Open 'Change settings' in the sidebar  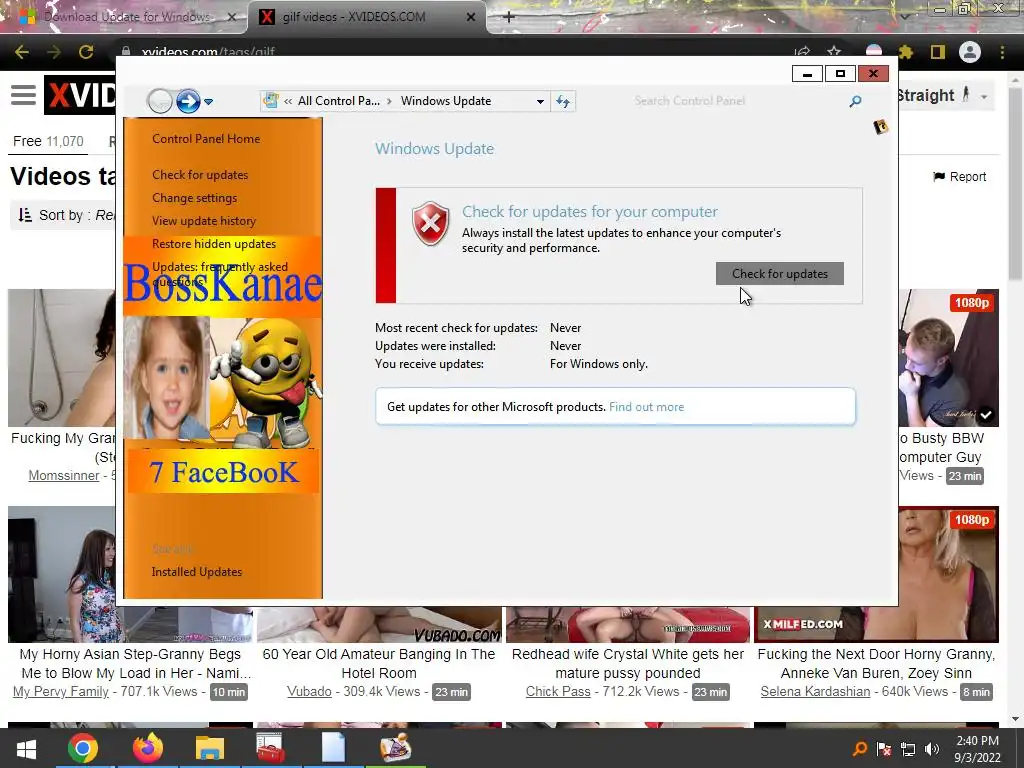(x=195, y=197)
